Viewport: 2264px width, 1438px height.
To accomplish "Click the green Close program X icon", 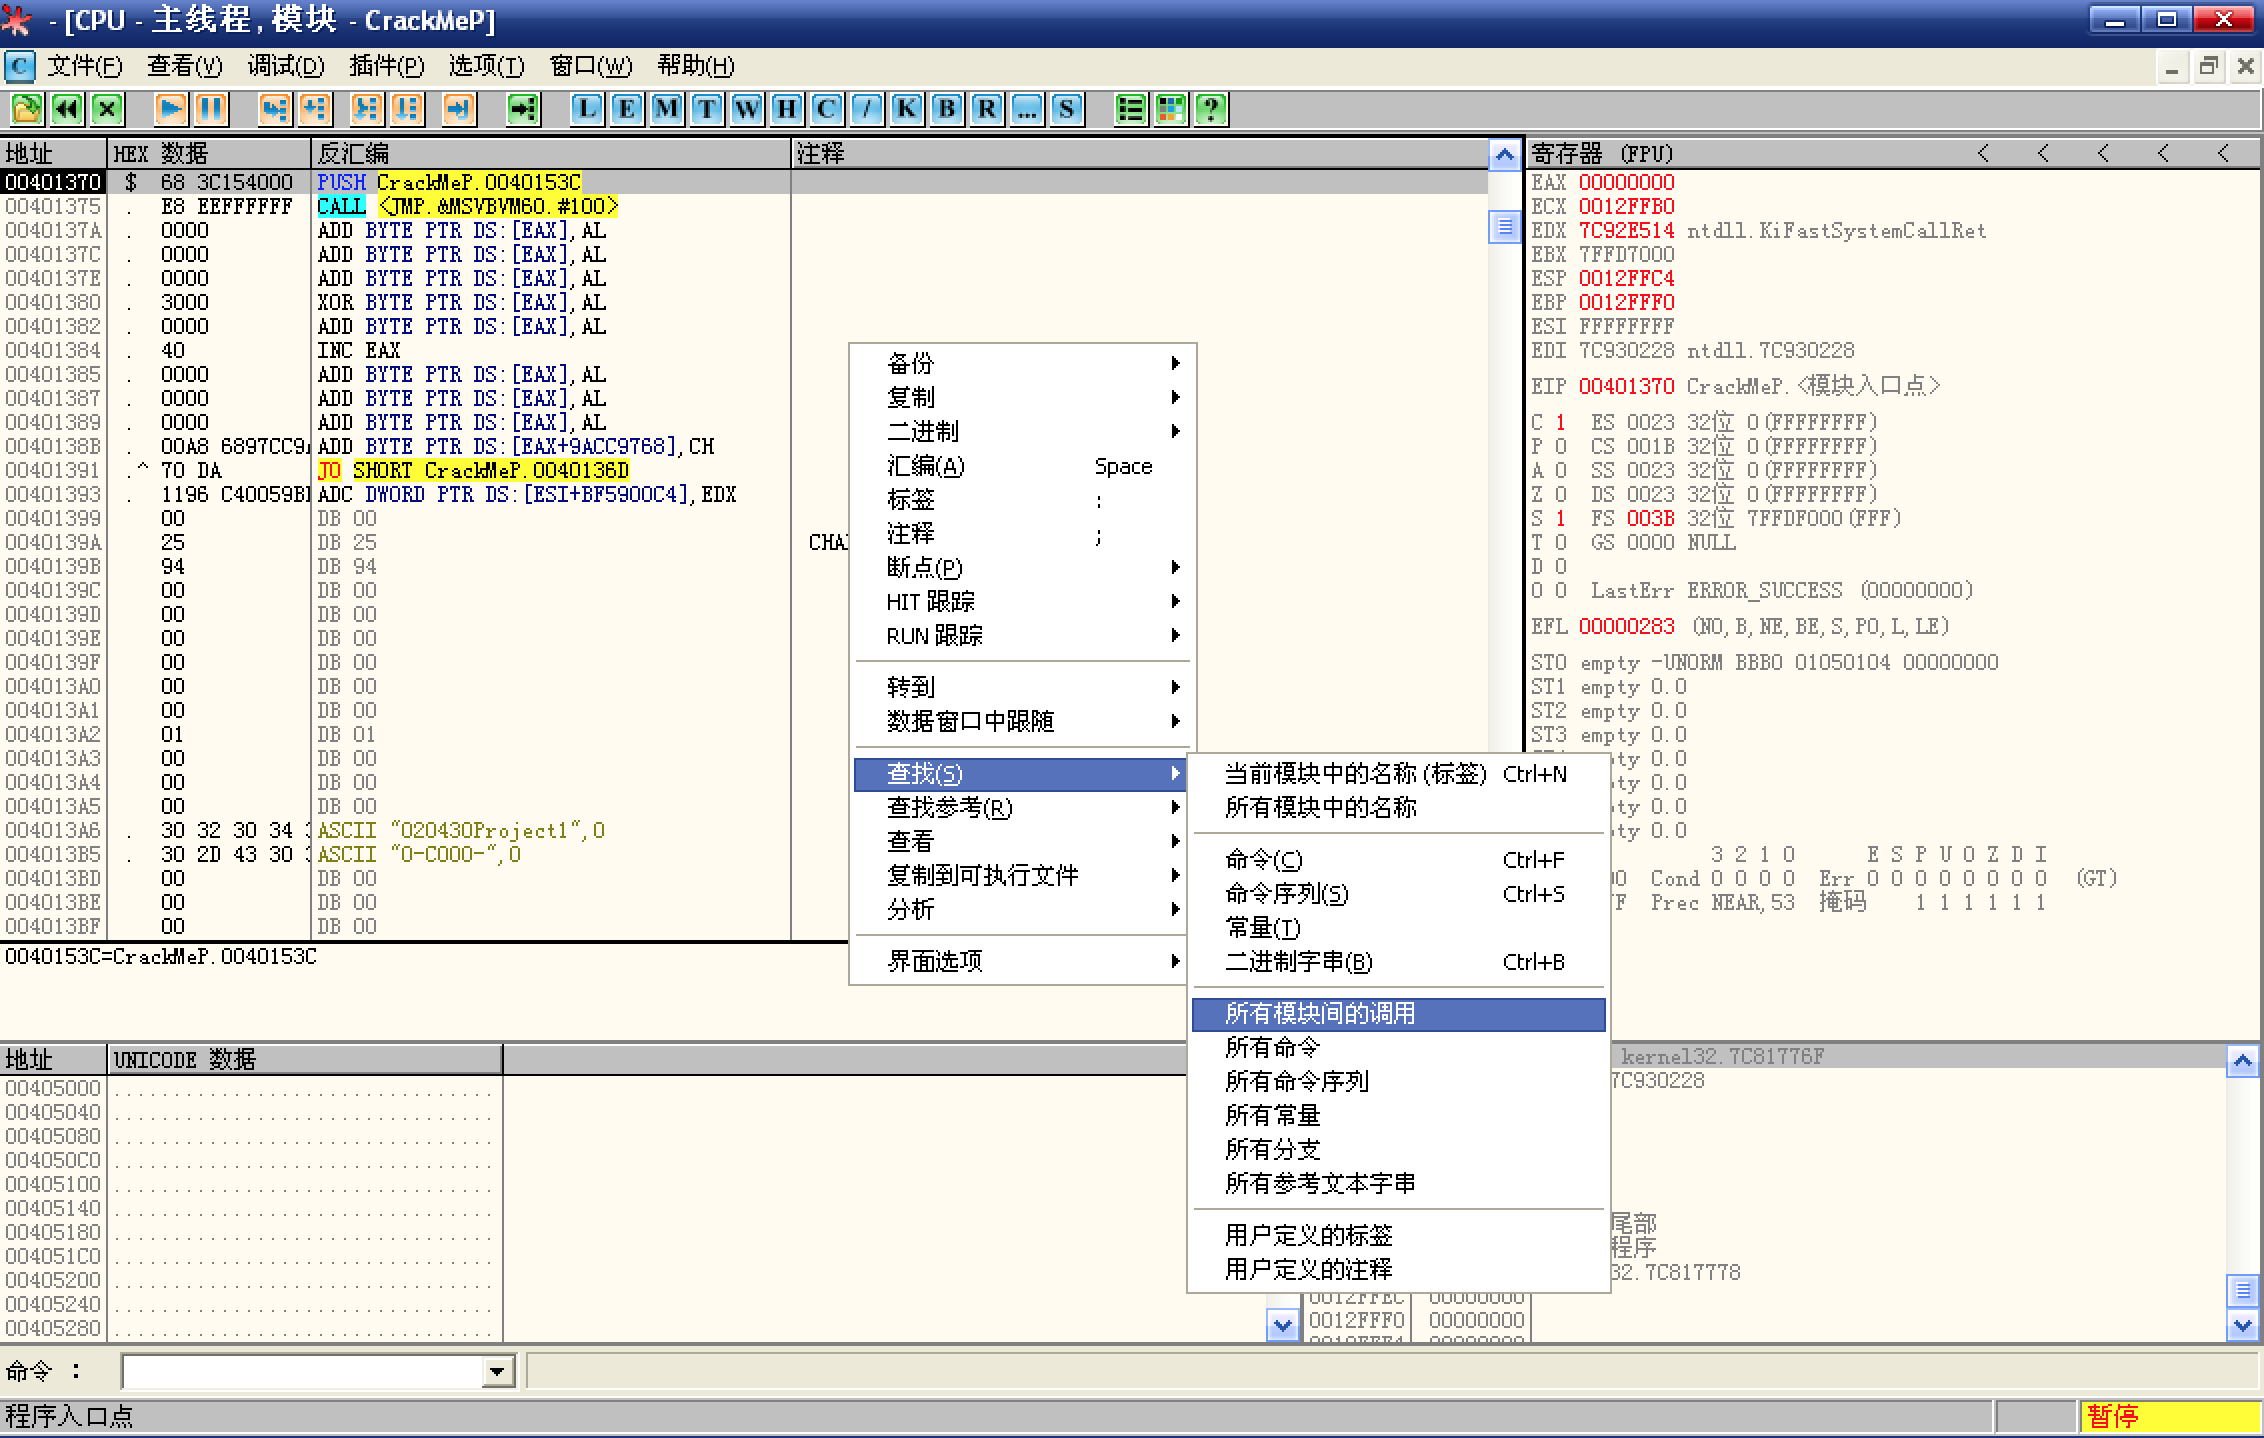I will (107, 109).
